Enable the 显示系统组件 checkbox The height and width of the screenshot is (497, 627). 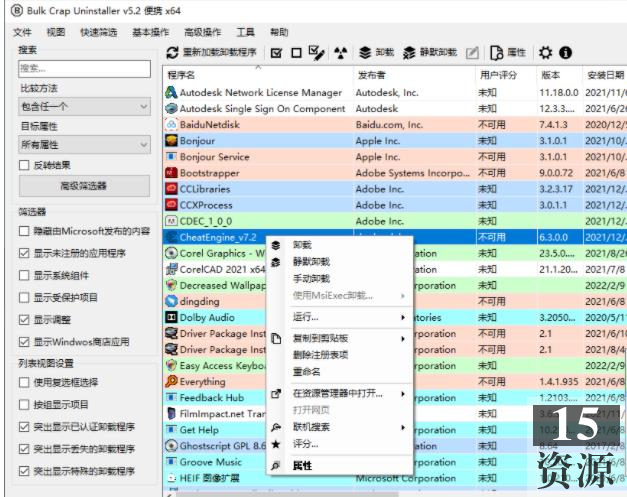coord(24,275)
